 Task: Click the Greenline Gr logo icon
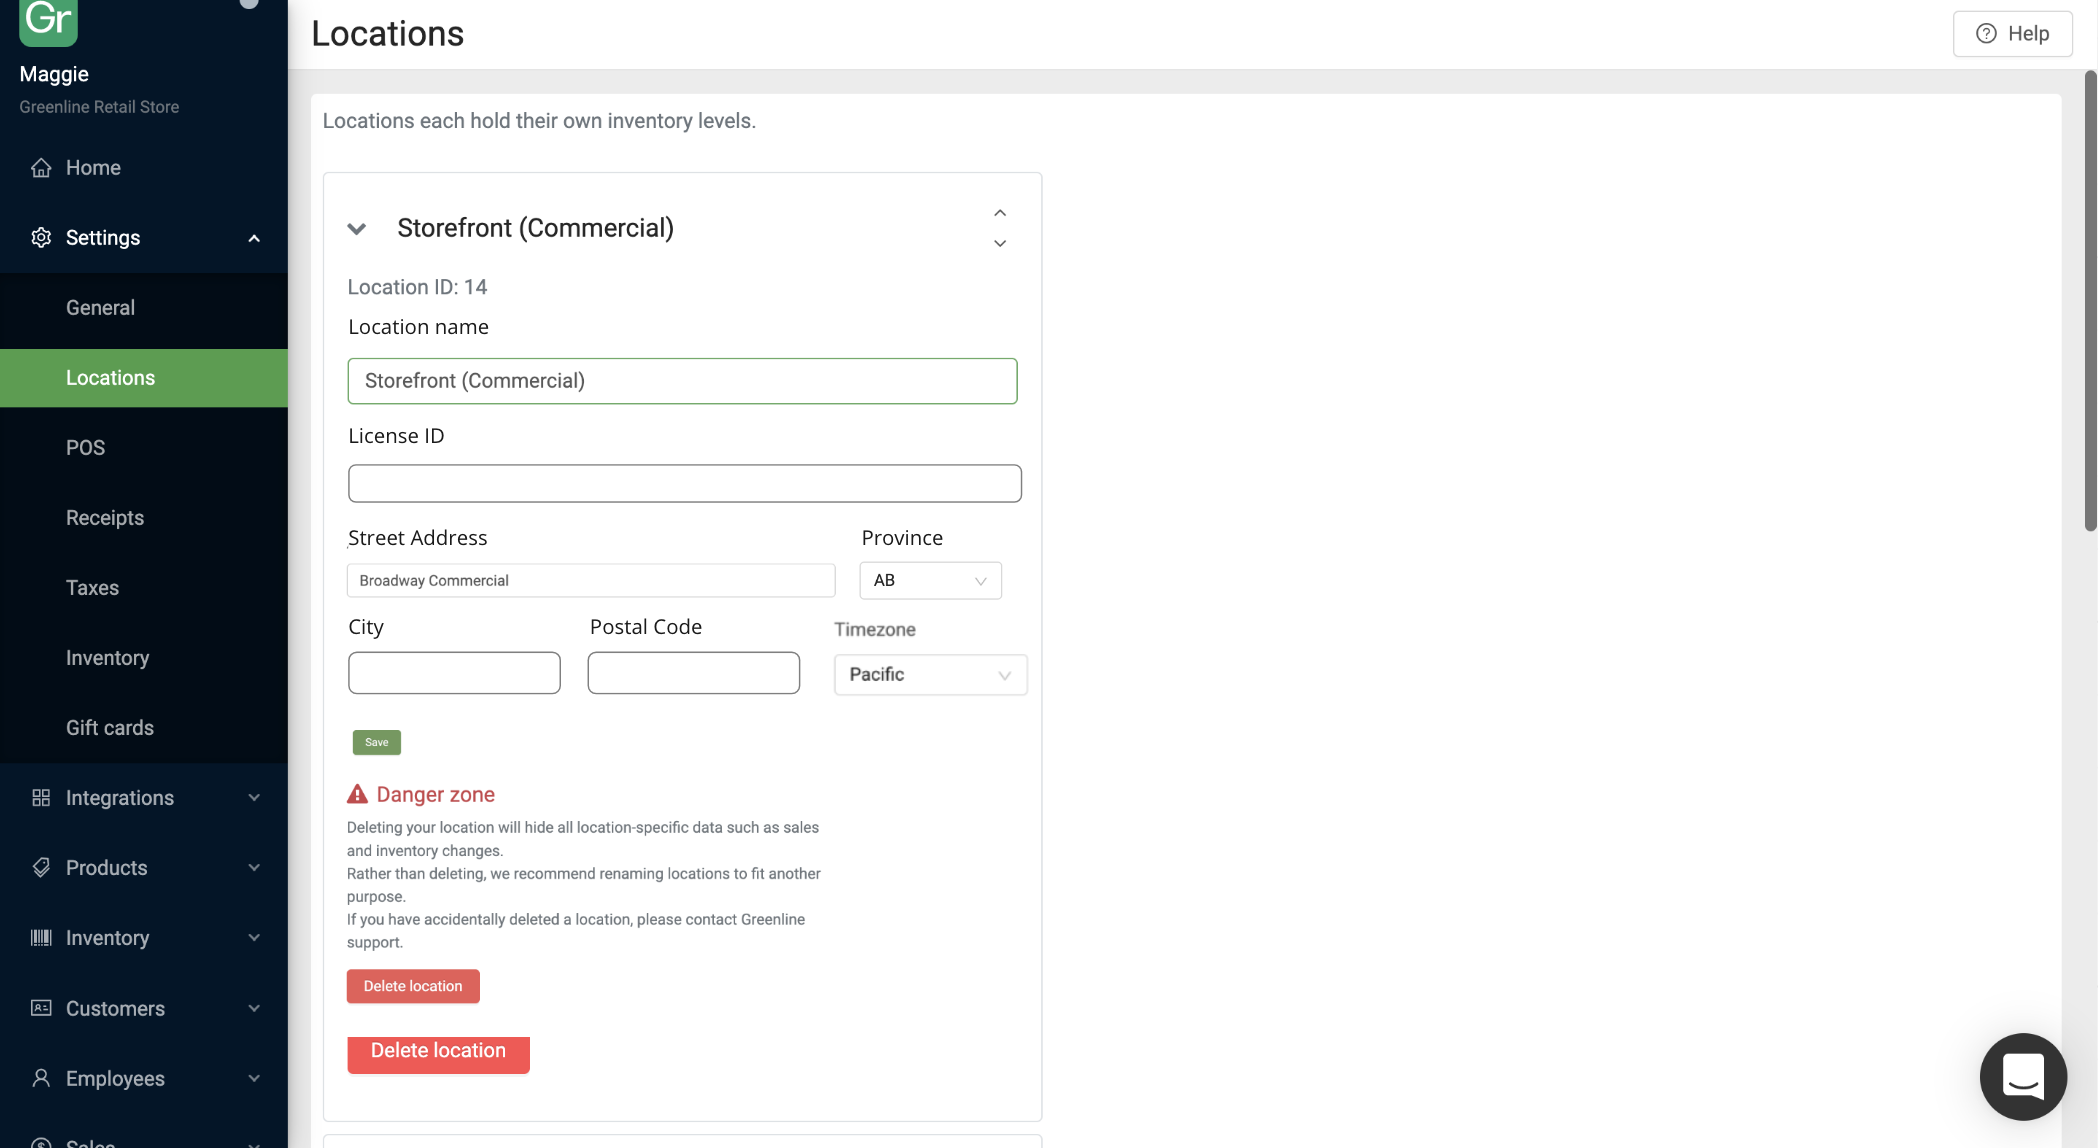[x=48, y=20]
